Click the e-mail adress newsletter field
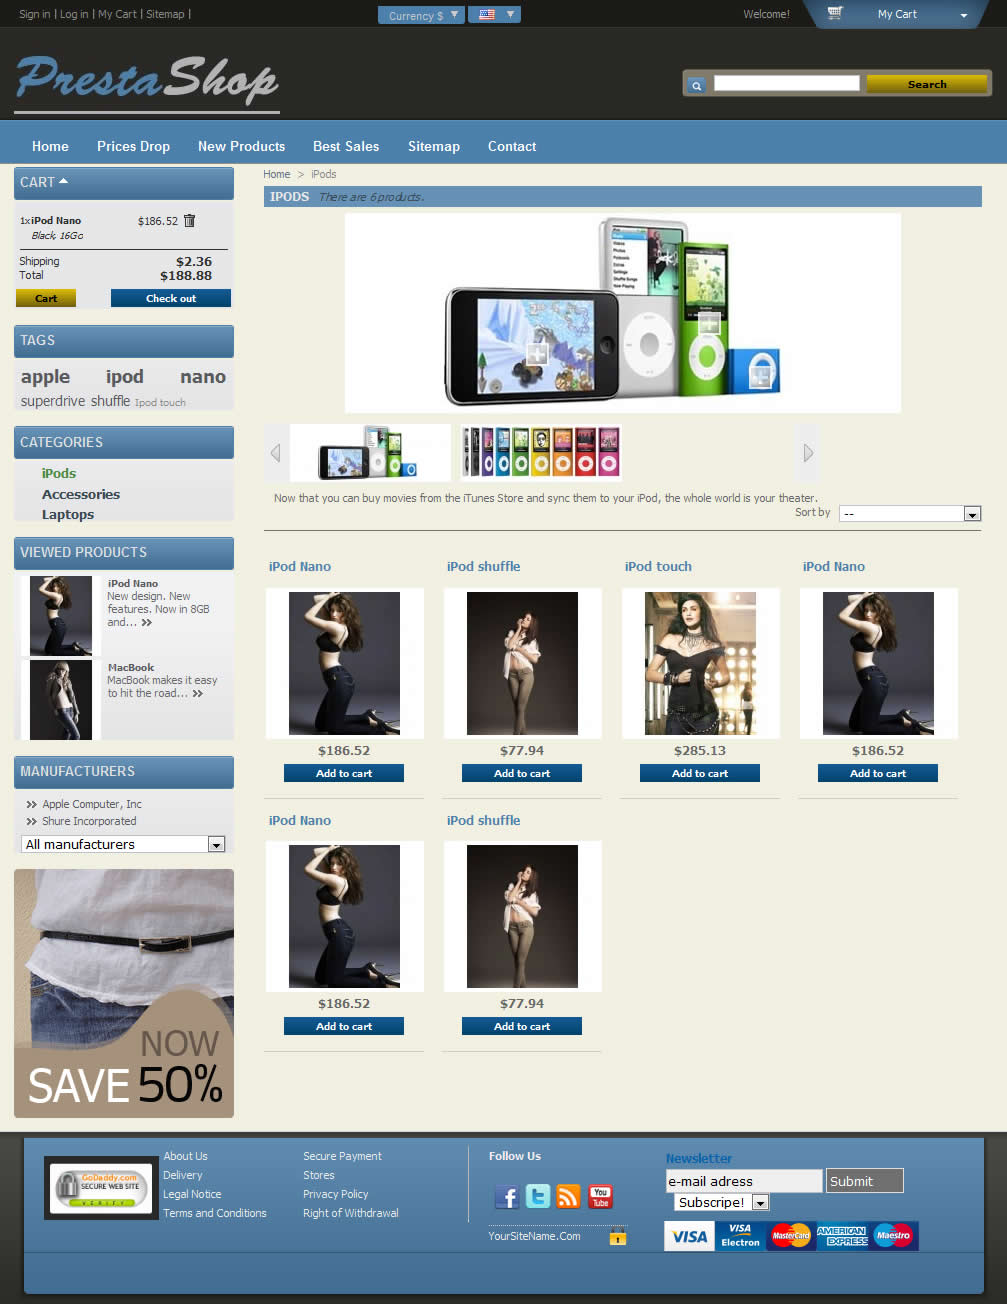This screenshot has height=1304, width=1007. (x=744, y=1181)
